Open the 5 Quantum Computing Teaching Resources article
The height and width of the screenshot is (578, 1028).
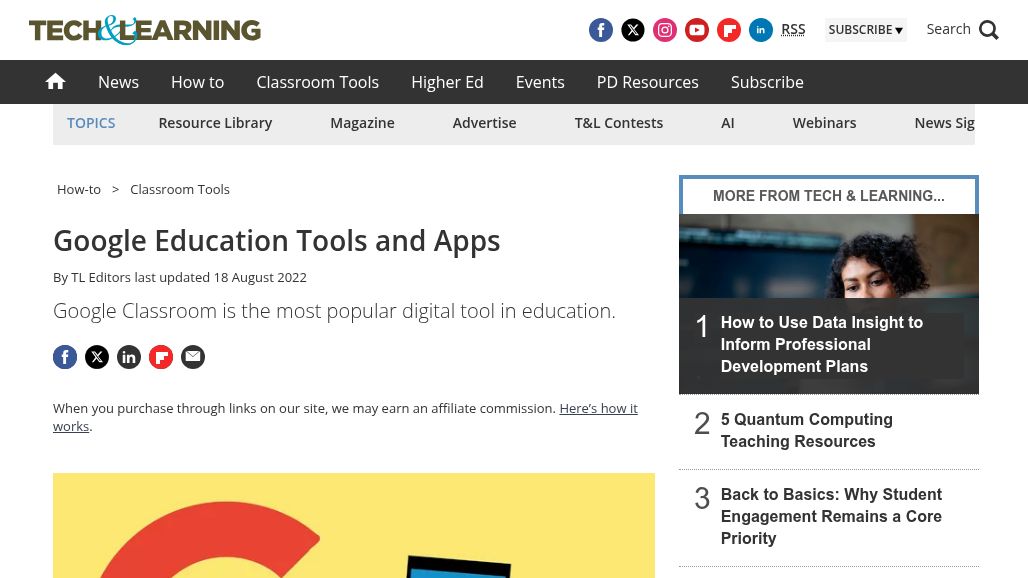[806, 431]
